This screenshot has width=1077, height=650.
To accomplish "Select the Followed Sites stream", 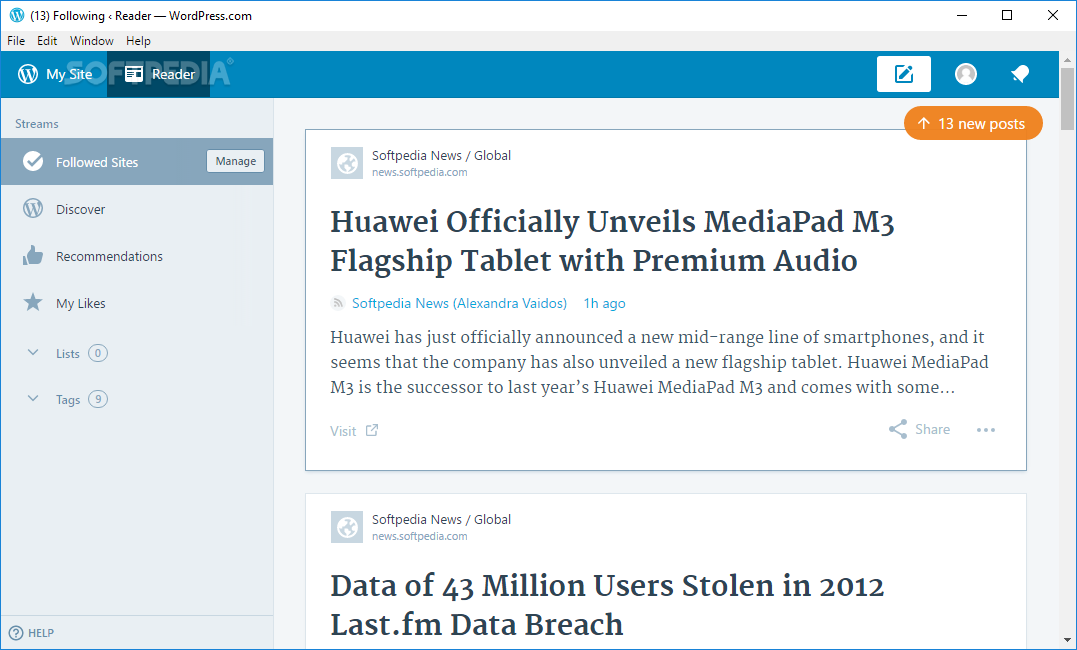I will [137, 161].
